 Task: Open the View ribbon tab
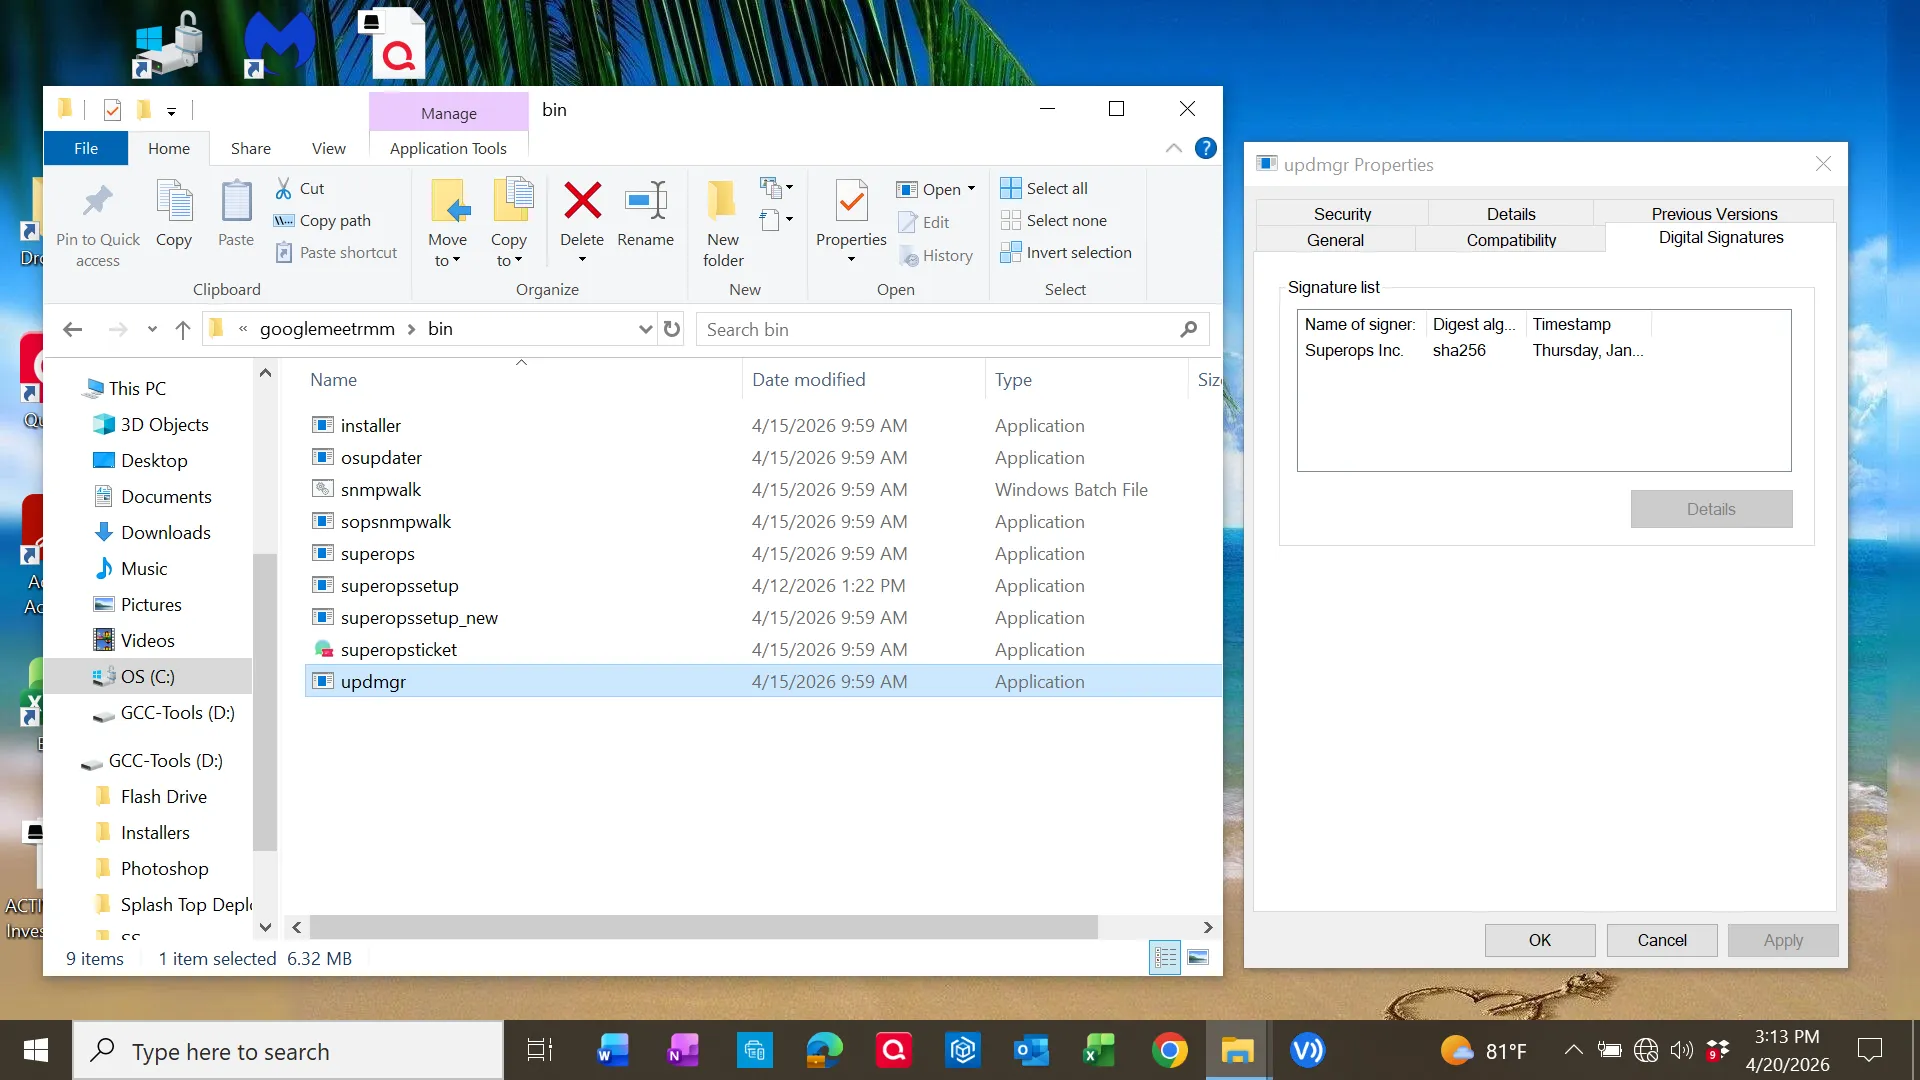point(328,148)
